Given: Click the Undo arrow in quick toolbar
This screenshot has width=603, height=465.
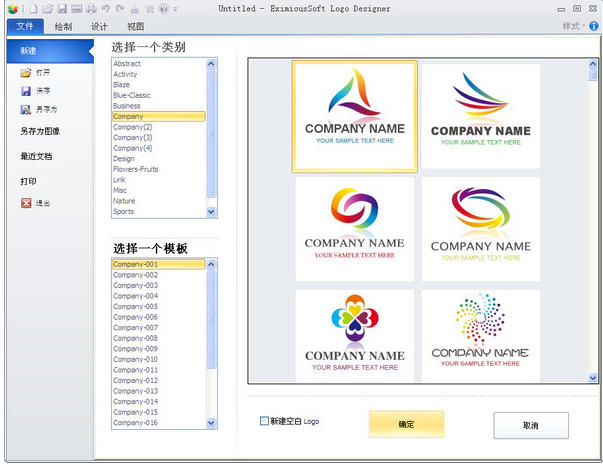Looking at the screenshot, I should (x=105, y=8).
